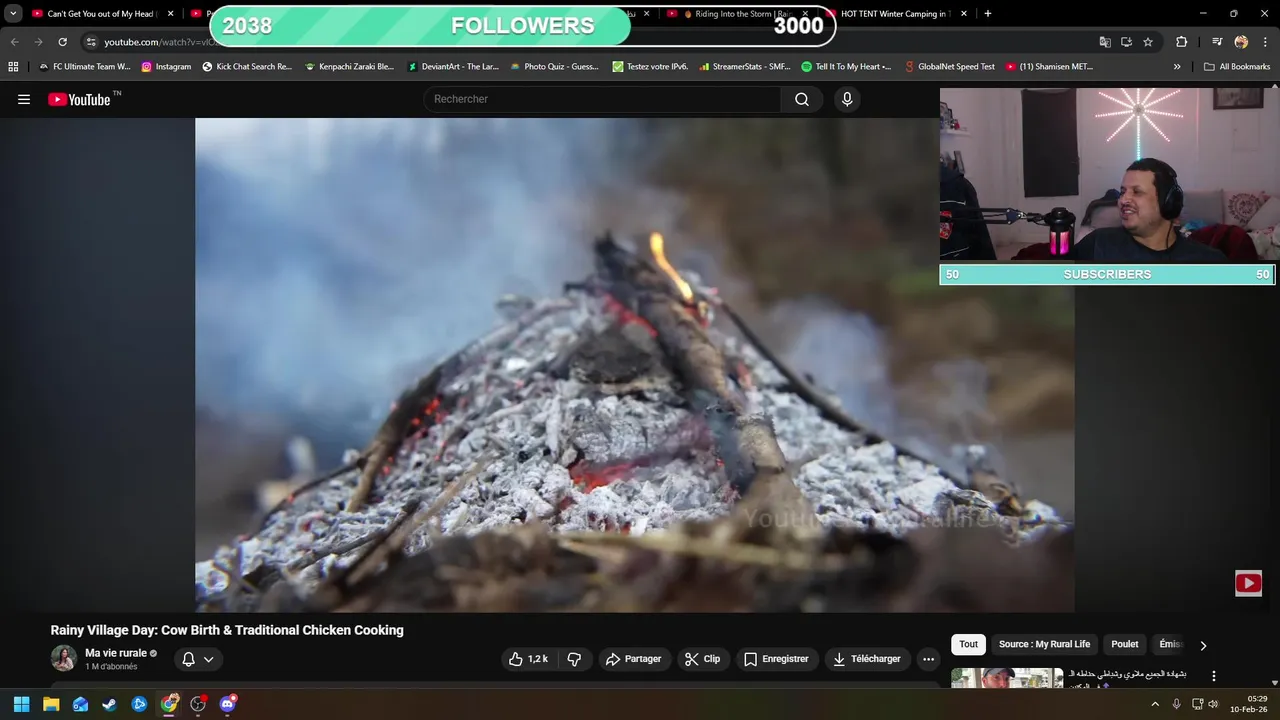Open the Chrome profile avatar

[x=1241, y=42]
